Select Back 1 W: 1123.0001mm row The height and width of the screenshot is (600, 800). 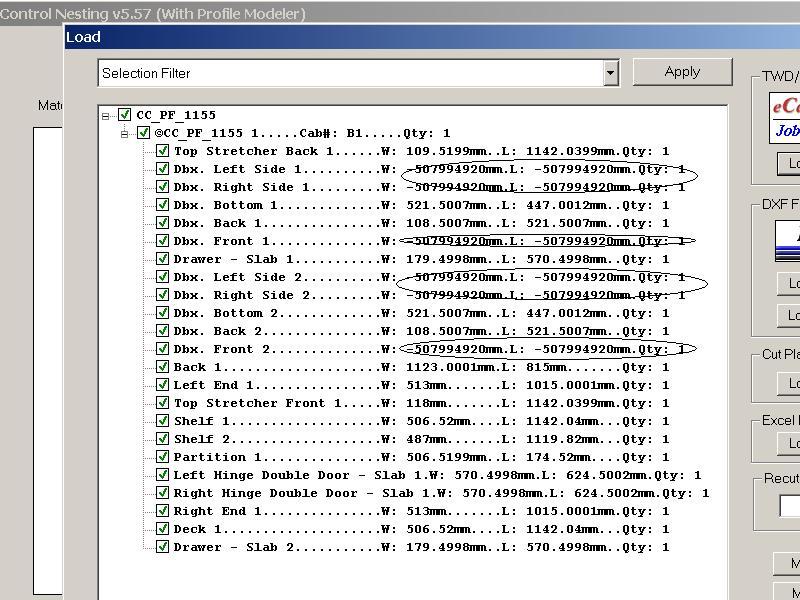[421, 367]
